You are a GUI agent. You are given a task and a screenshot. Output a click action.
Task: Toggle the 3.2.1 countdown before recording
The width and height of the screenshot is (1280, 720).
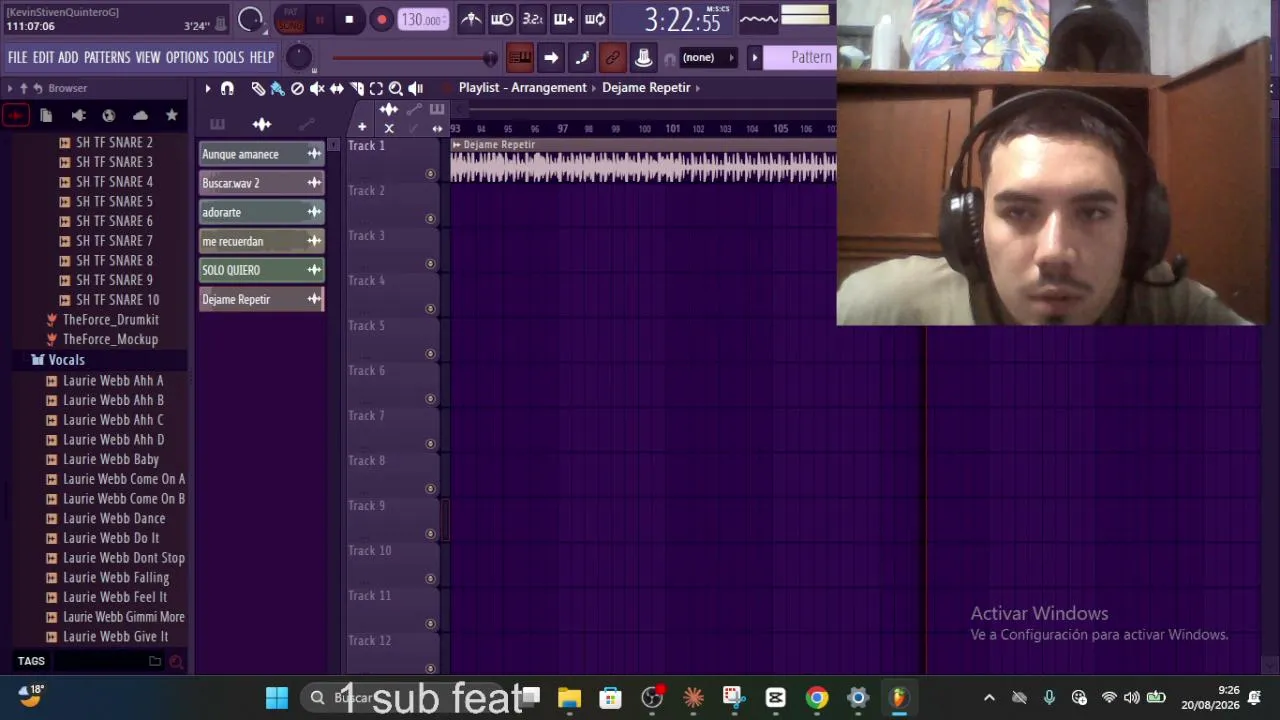pyautogui.click(x=533, y=19)
